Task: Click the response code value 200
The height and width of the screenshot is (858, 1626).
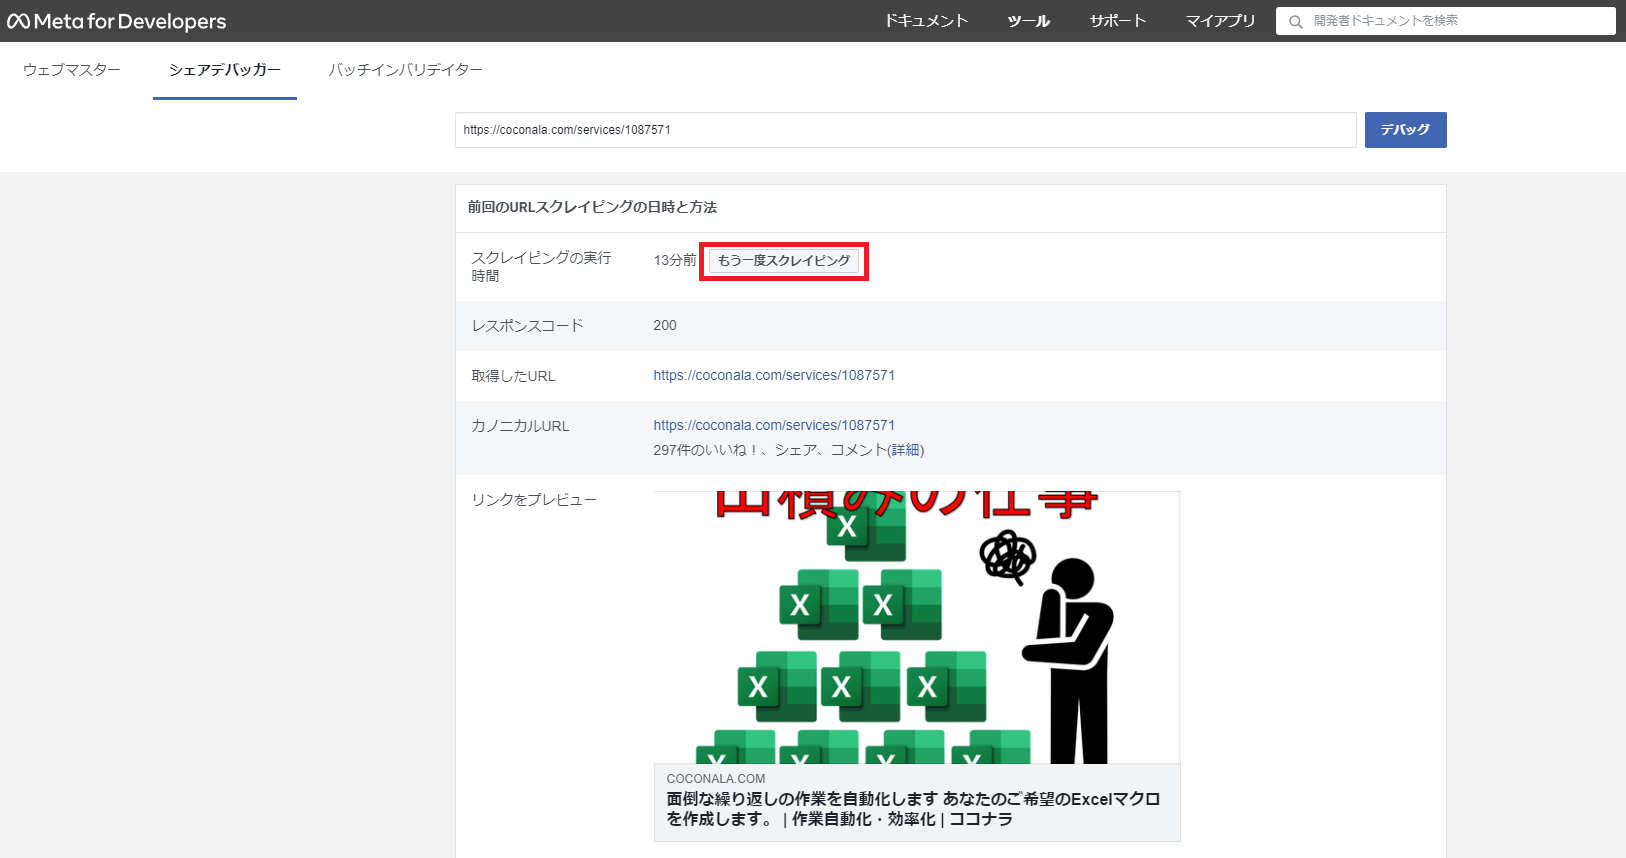Action: pos(665,325)
